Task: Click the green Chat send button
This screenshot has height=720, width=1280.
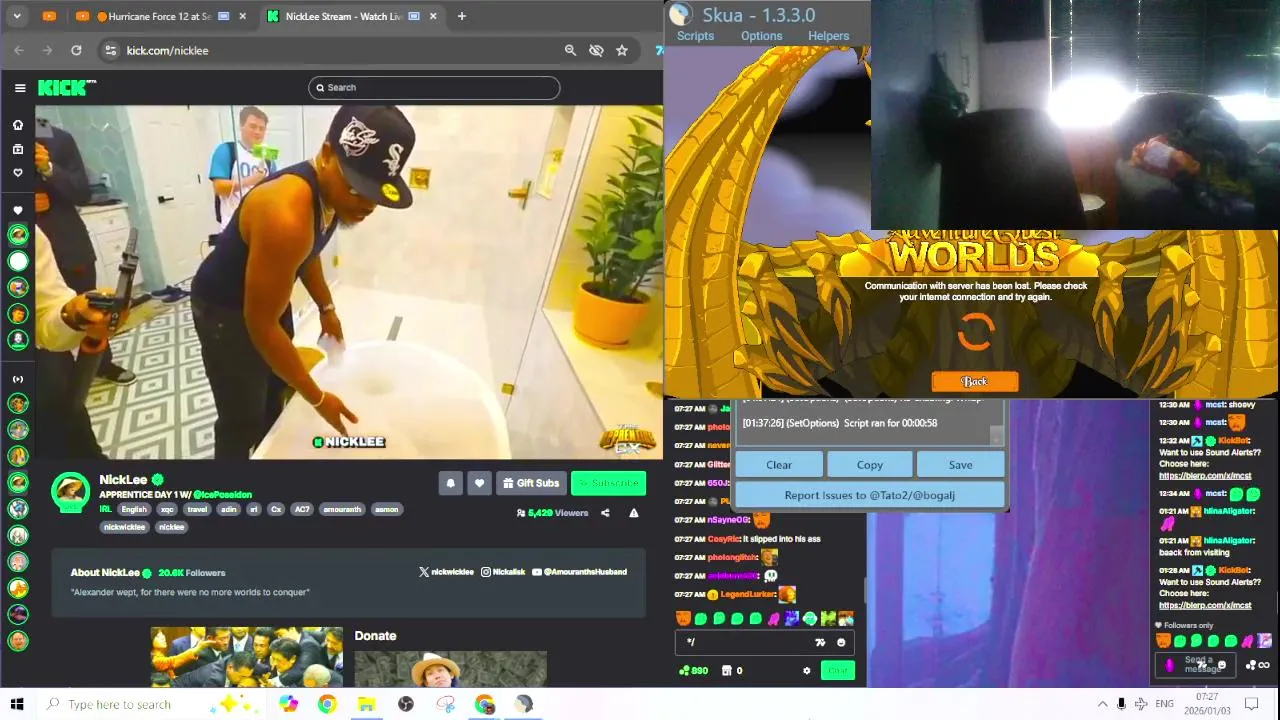Action: [838, 671]
